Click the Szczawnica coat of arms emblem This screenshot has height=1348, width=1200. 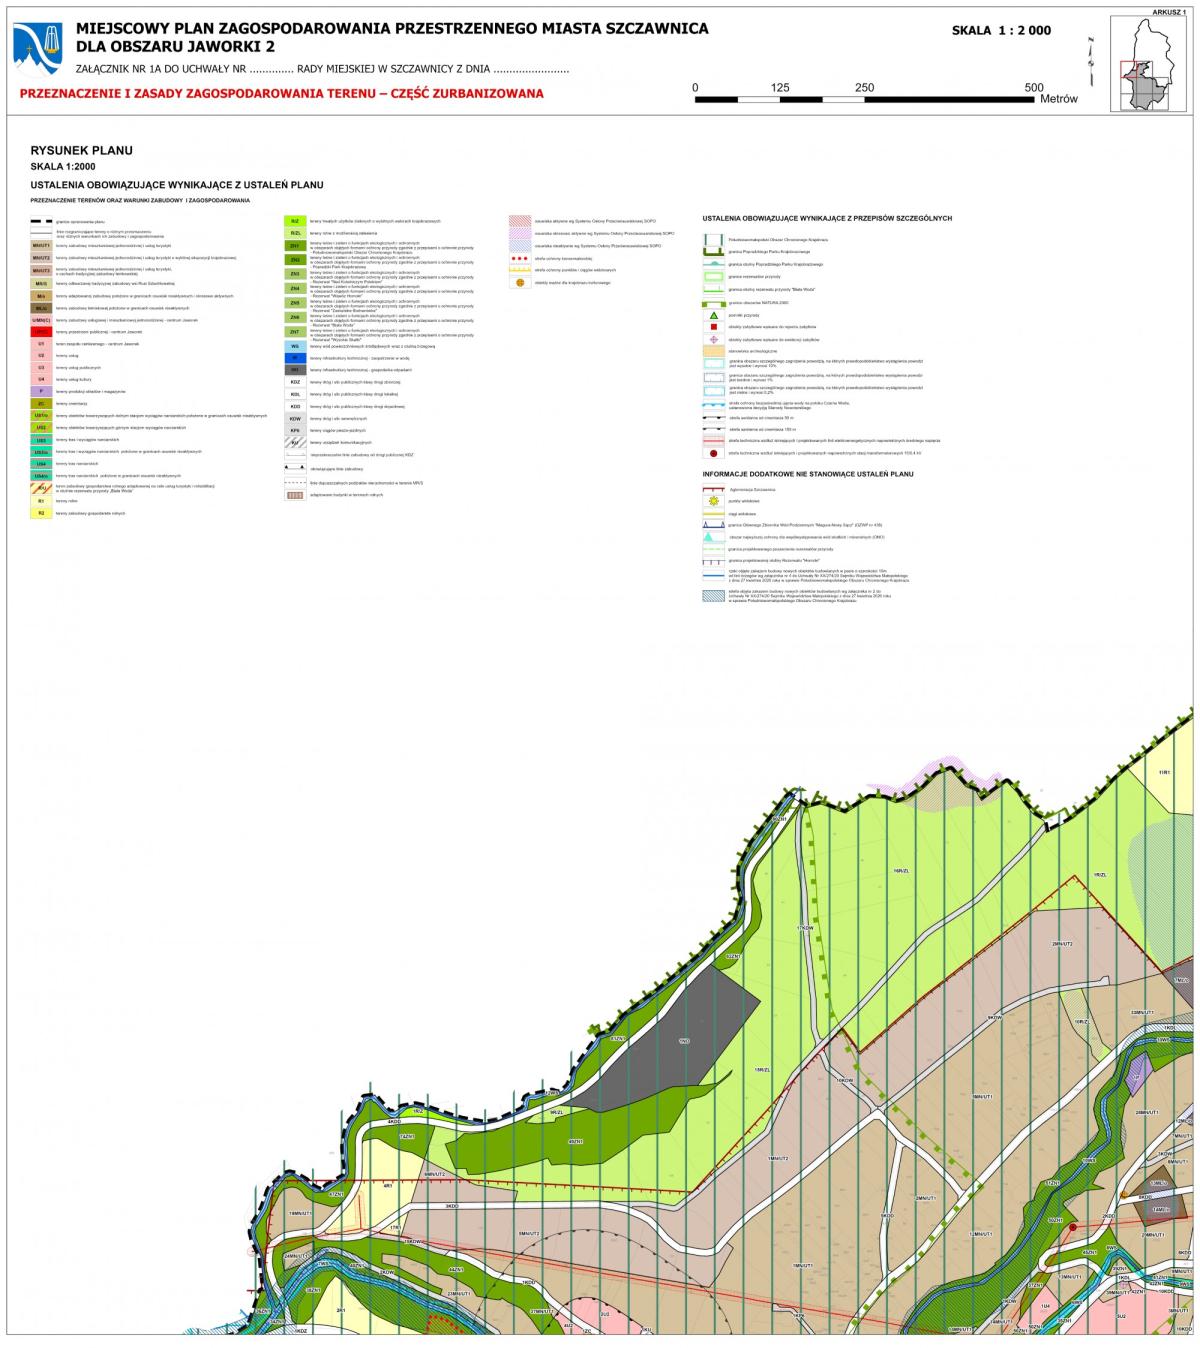coord(37,49)
